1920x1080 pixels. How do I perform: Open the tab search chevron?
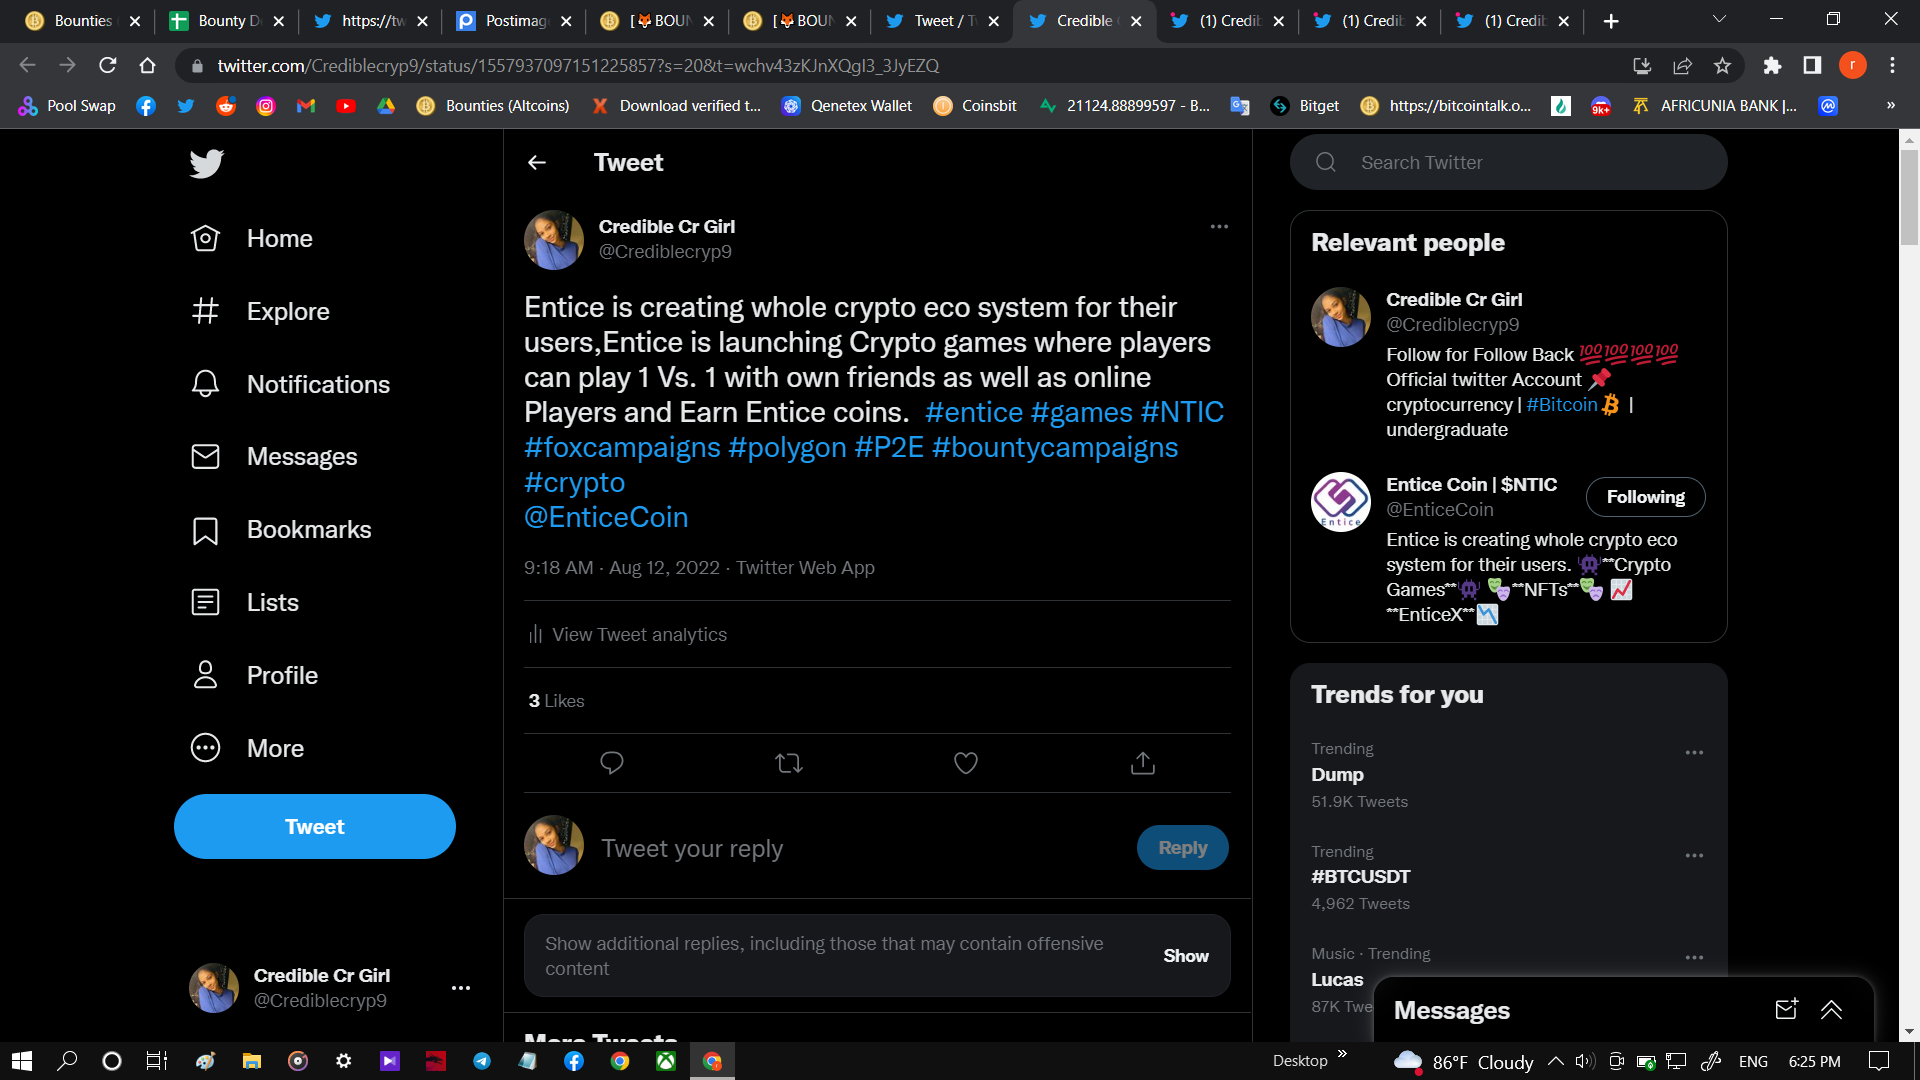coord(1719,19)
